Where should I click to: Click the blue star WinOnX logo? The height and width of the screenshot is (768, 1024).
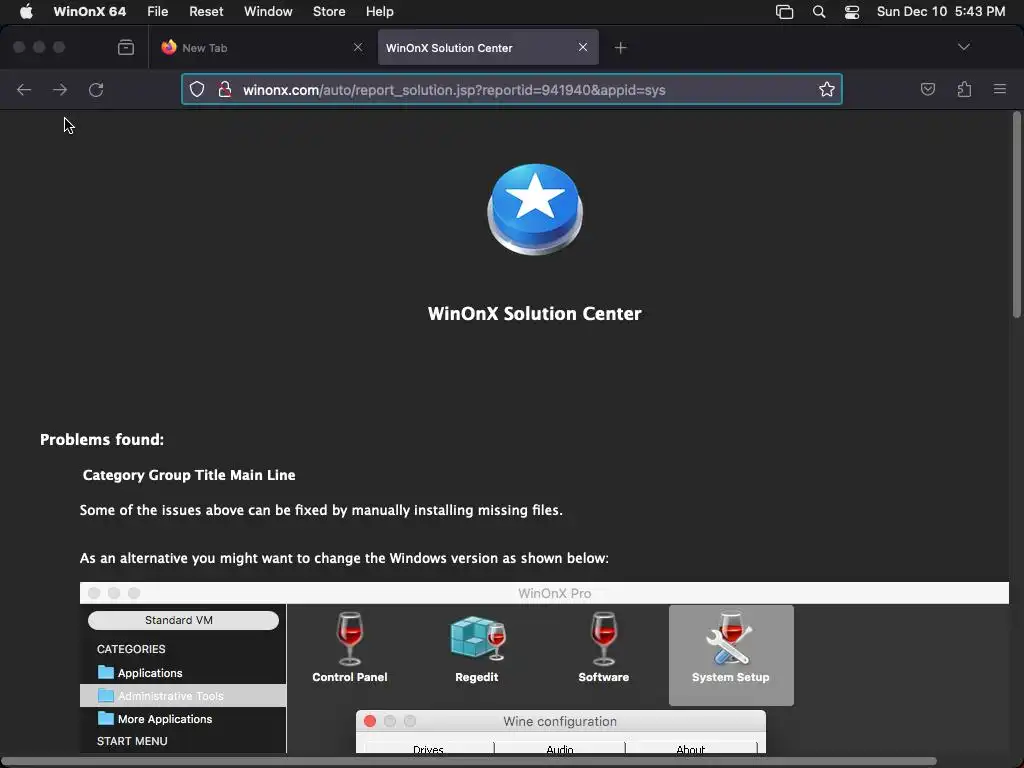[x=535, y=209]
